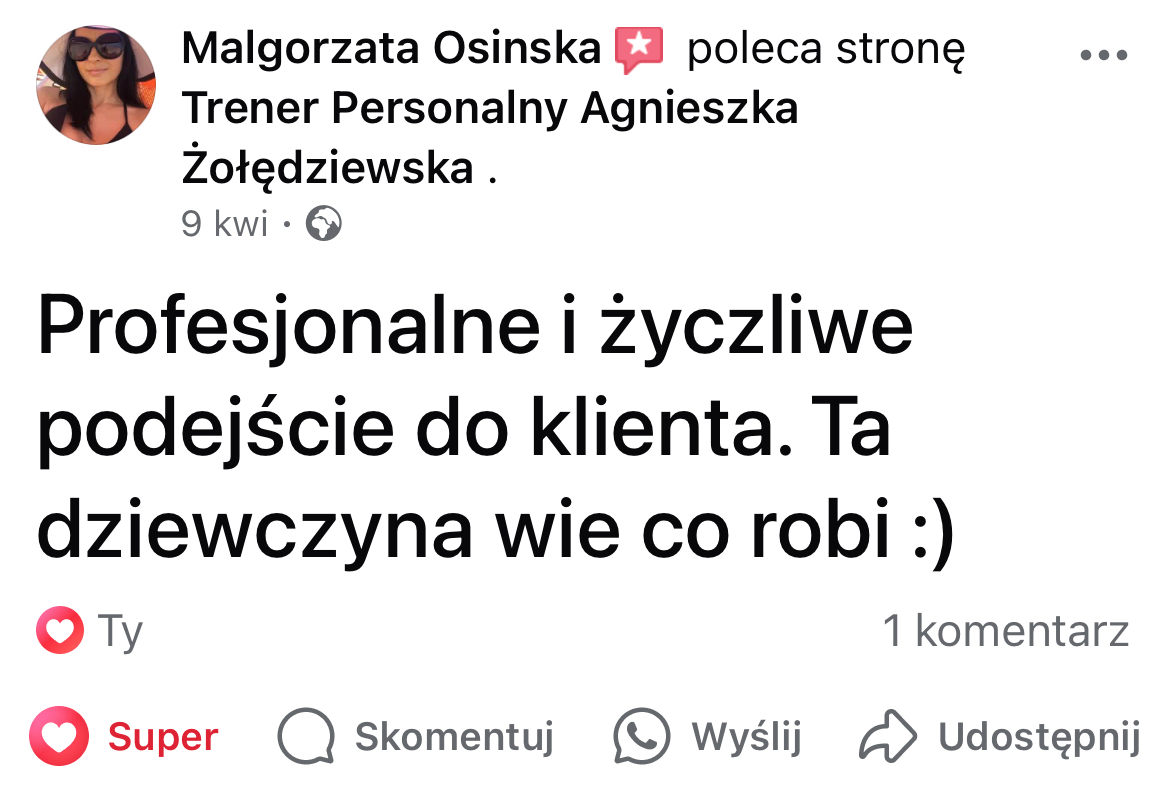Show who reacted via "Ty" label
The height and width of the screenshot is (788, 1170).
120,632
